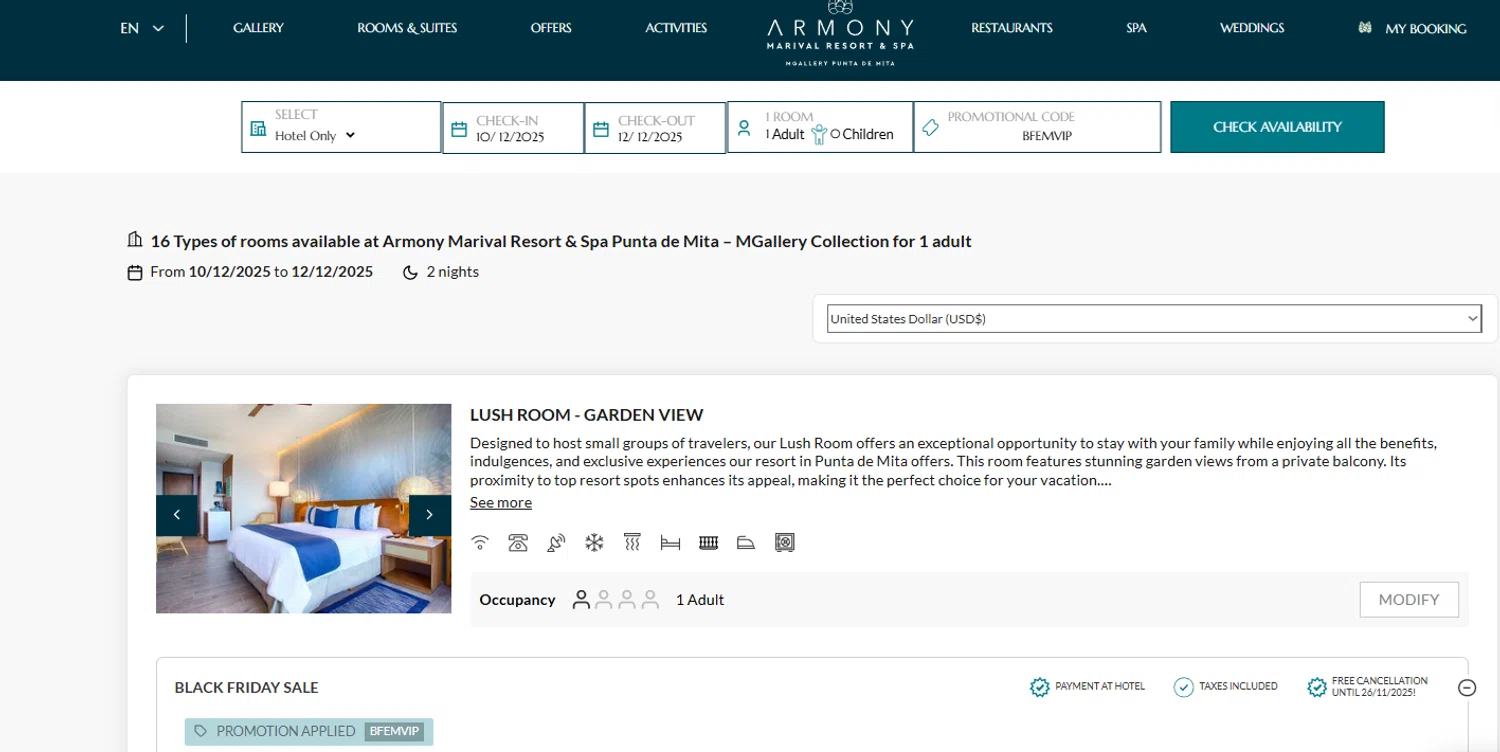This screenshot has height=752, width=1500.
Task: Click the Check-in calendar icon
Action: tap(459, 129)
